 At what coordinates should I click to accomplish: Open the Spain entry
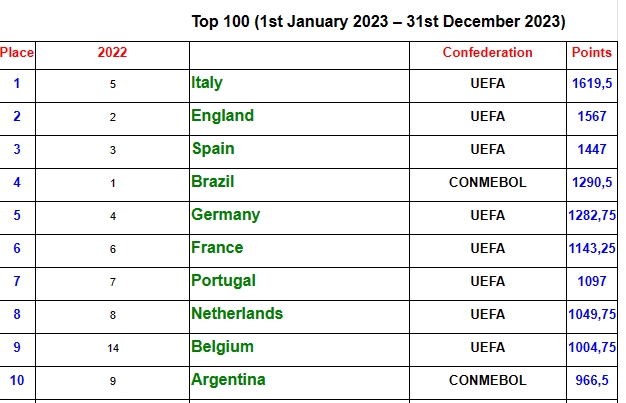213,149
